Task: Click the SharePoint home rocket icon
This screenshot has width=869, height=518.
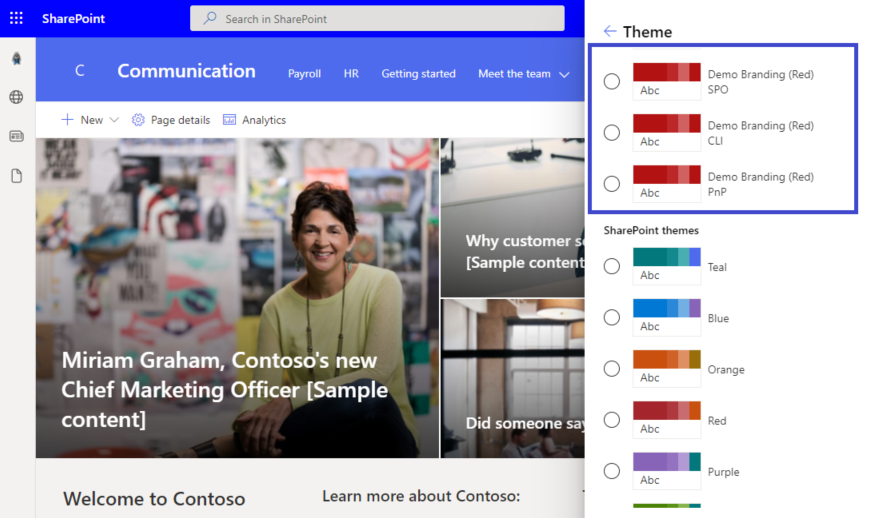Action: [x=16, y=59]
